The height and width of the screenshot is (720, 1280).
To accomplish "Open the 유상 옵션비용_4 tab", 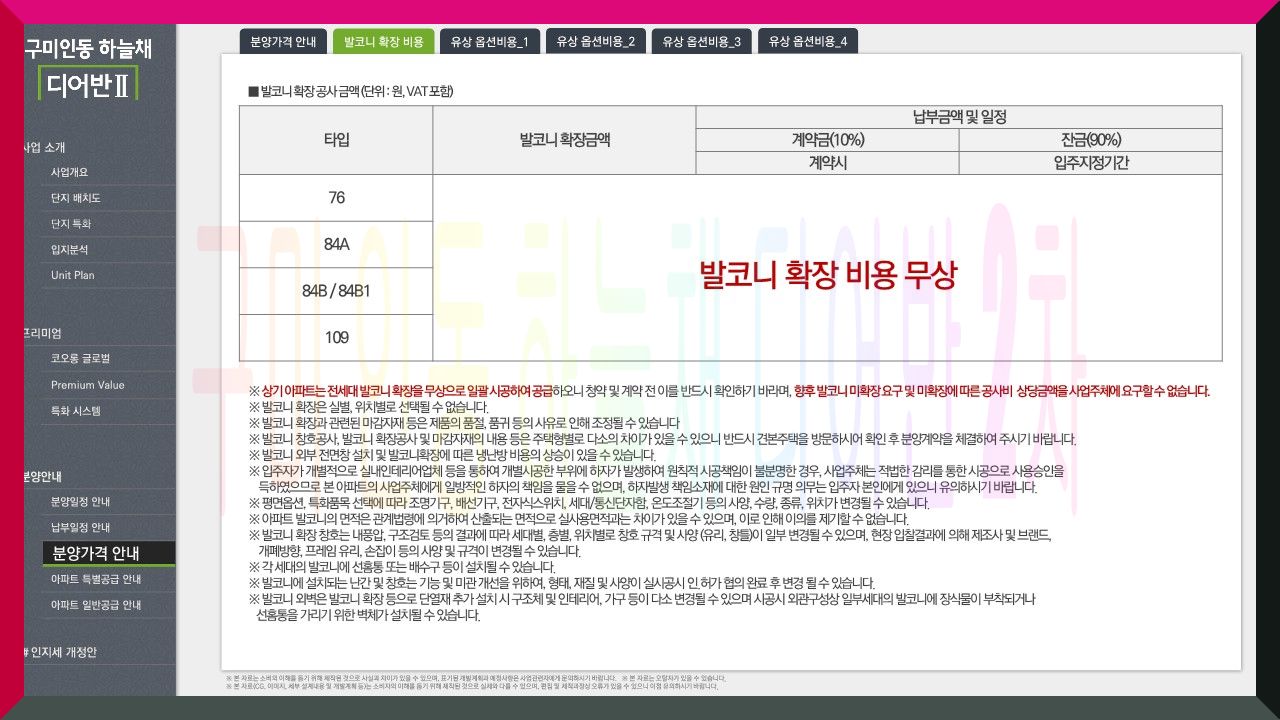I will pyautogui.click(x=808, y=41).
